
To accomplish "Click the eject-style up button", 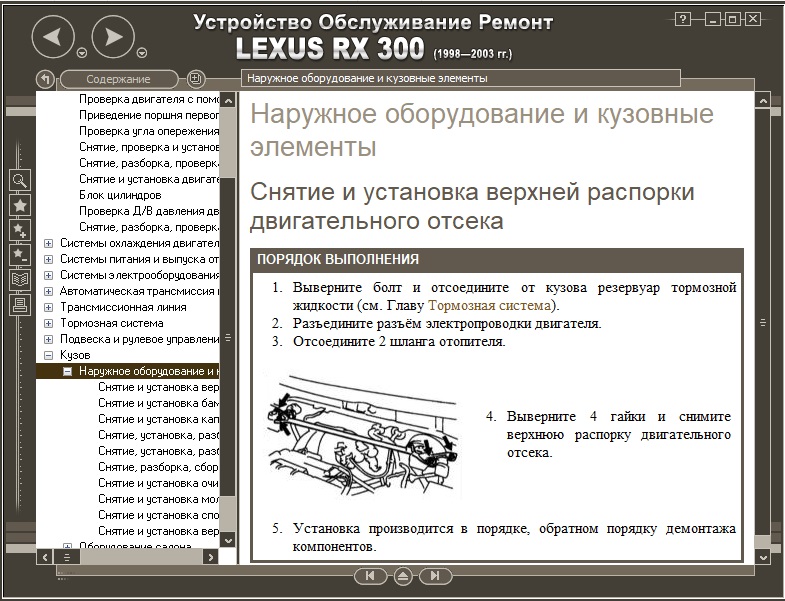I will (x=403, y=577).
